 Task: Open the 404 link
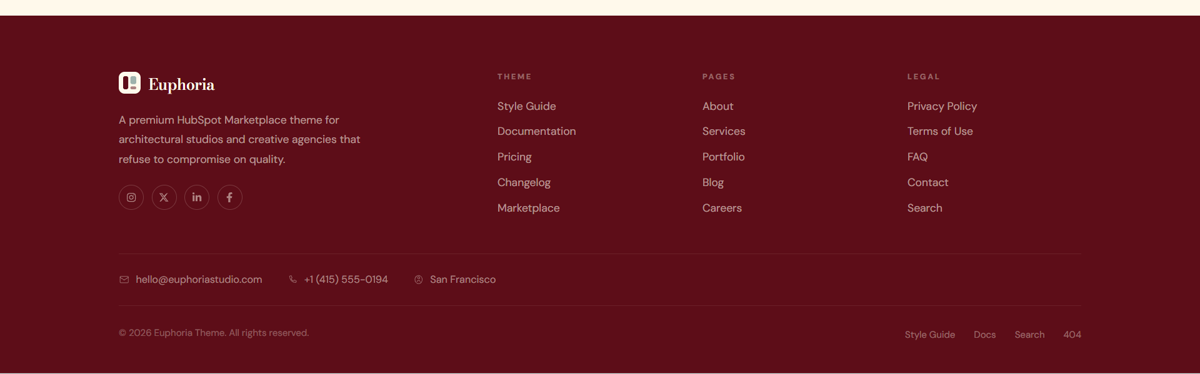(1072, 335)
